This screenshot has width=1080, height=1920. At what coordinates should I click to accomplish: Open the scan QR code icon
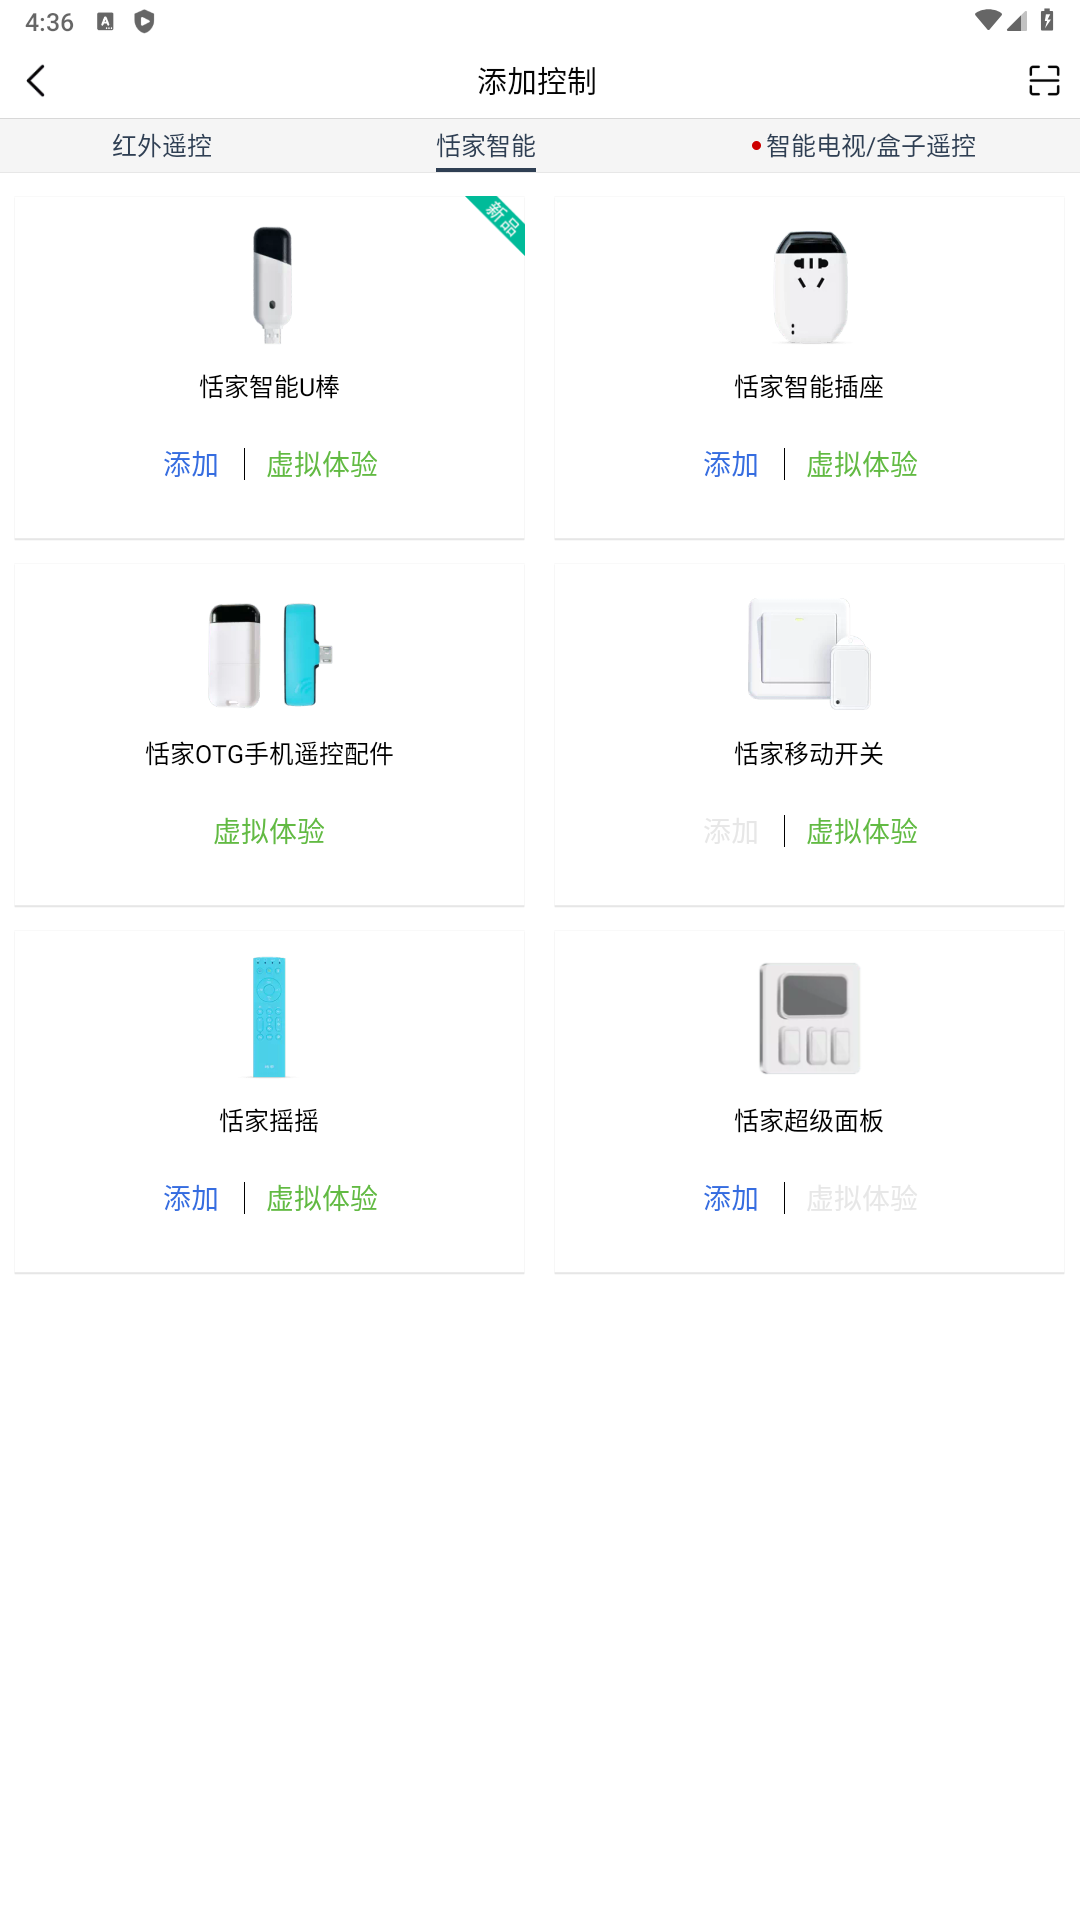pos(1043,81)
